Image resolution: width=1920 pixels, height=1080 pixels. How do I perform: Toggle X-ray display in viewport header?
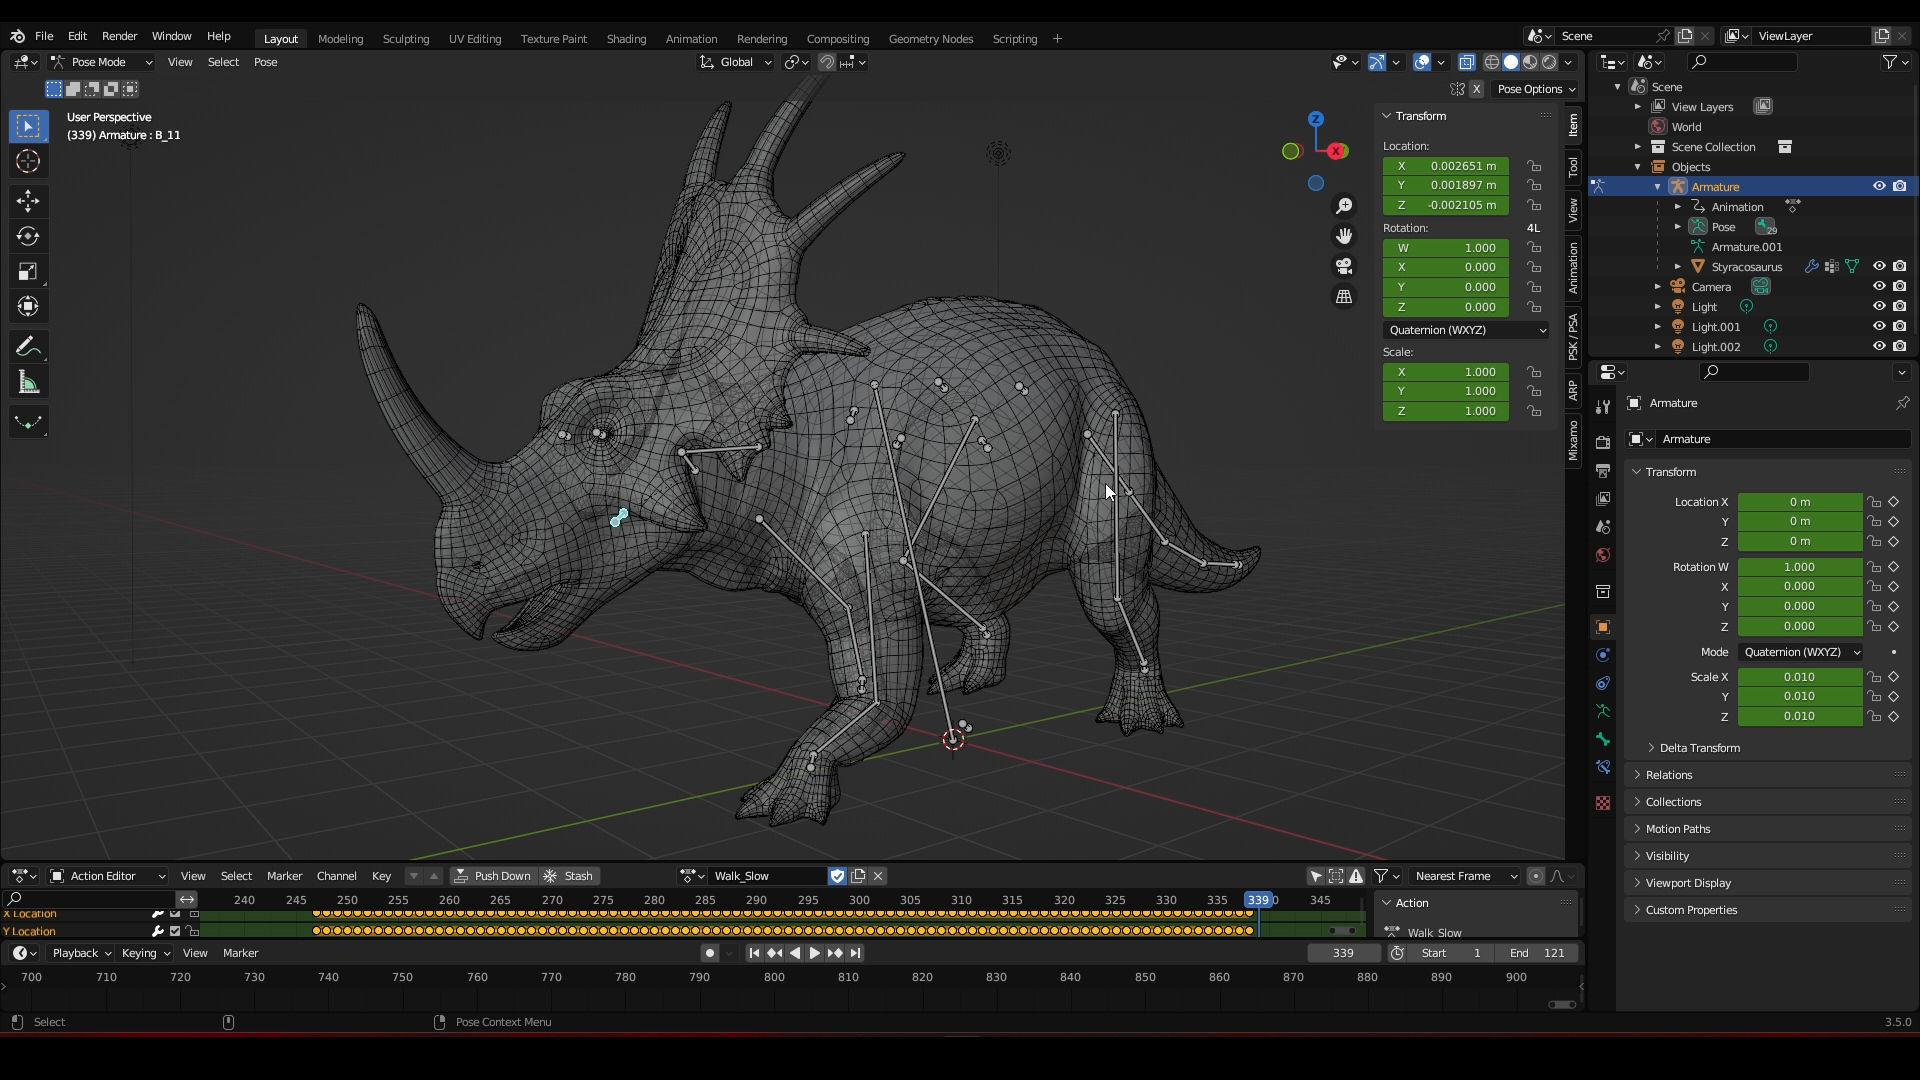point(1466,62)
